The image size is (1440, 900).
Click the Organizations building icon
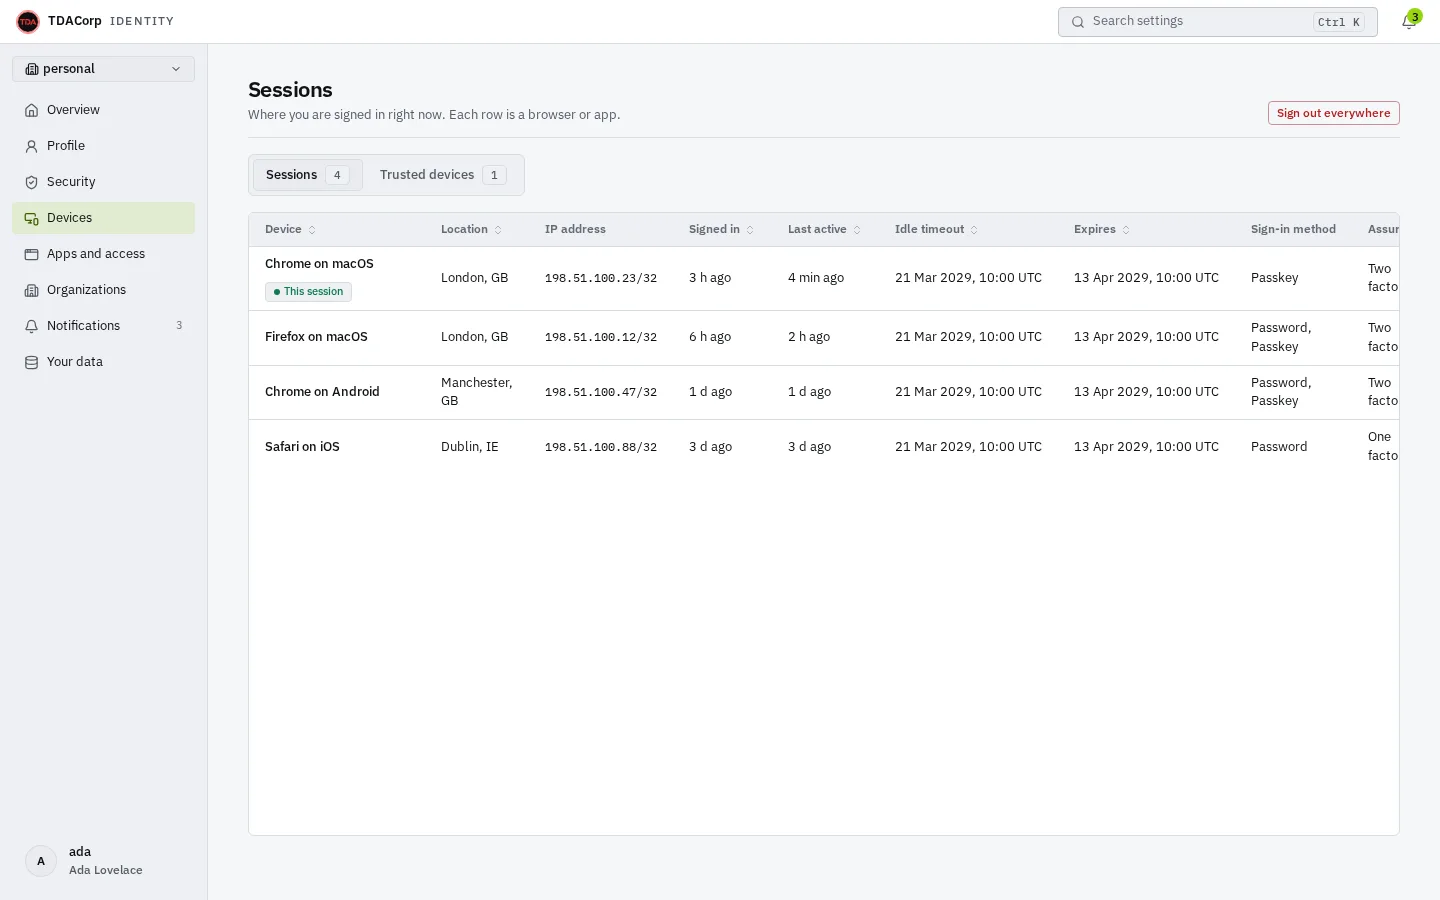[x=32, y=290]
